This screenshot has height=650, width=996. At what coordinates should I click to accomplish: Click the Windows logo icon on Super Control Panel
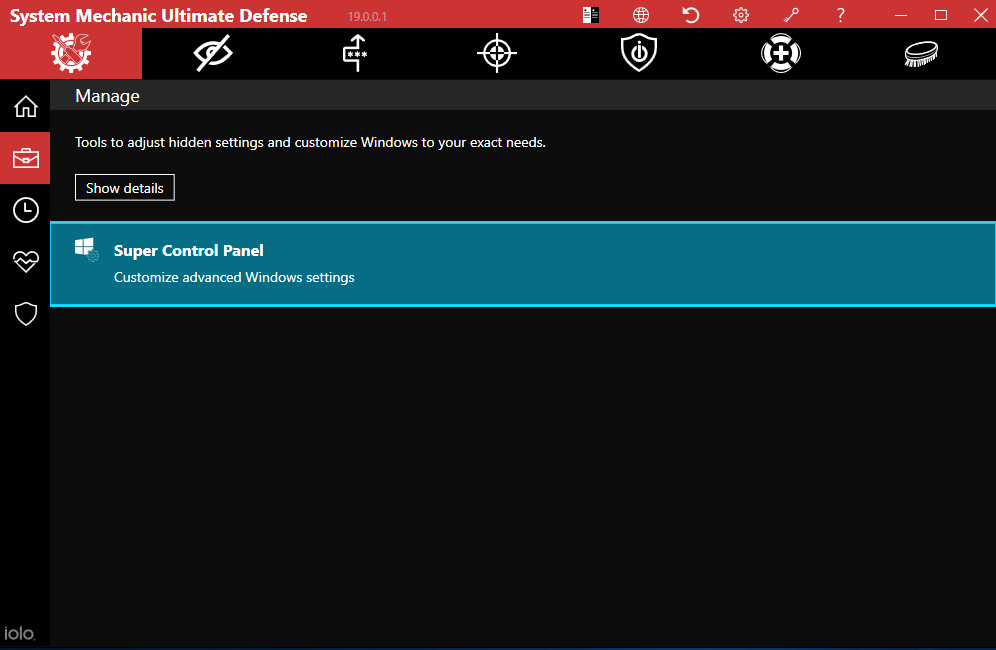click(x=86, y=249)
